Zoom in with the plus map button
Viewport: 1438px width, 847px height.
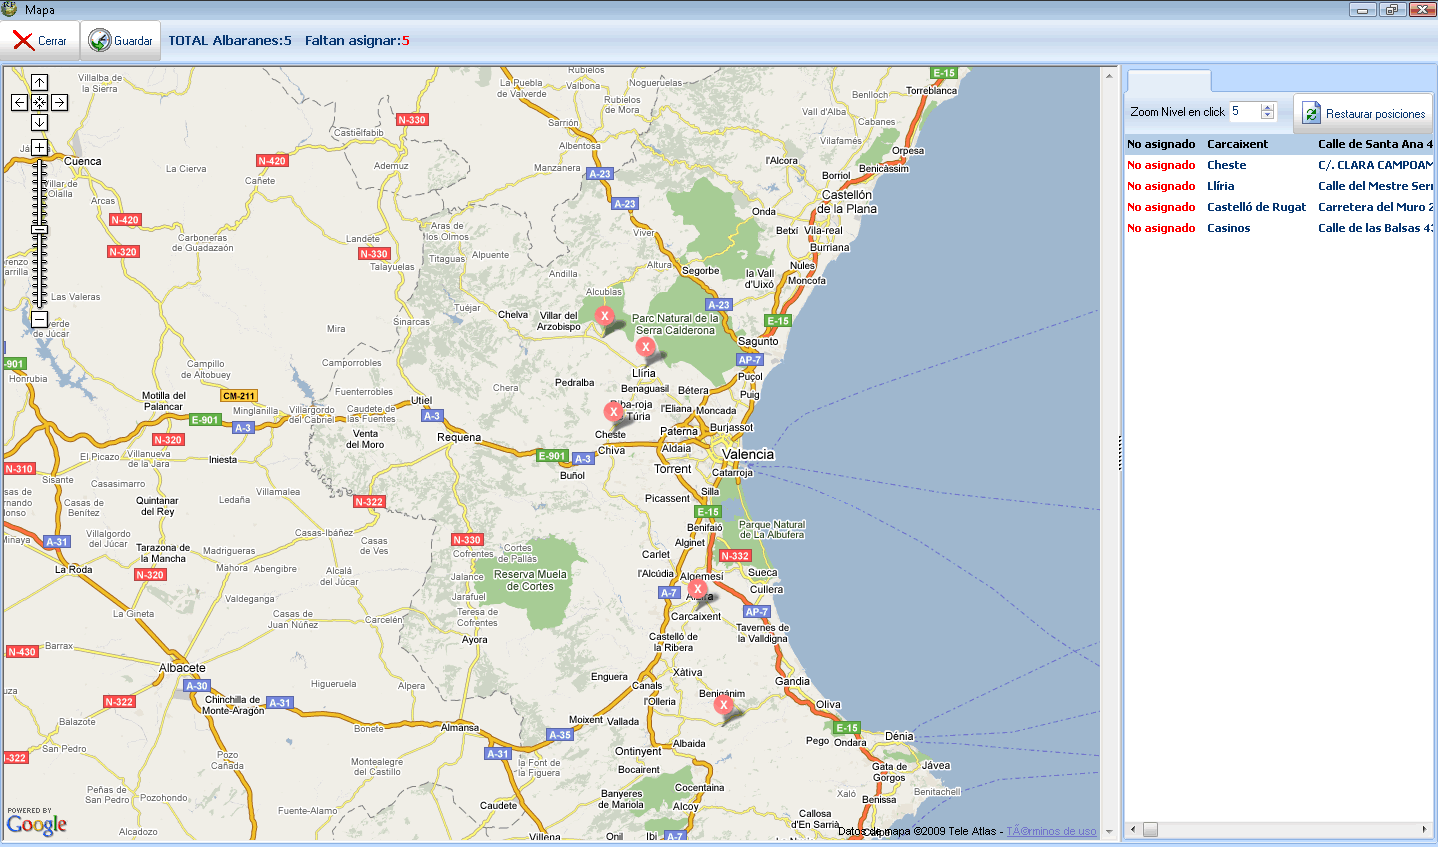pos(39,147)
